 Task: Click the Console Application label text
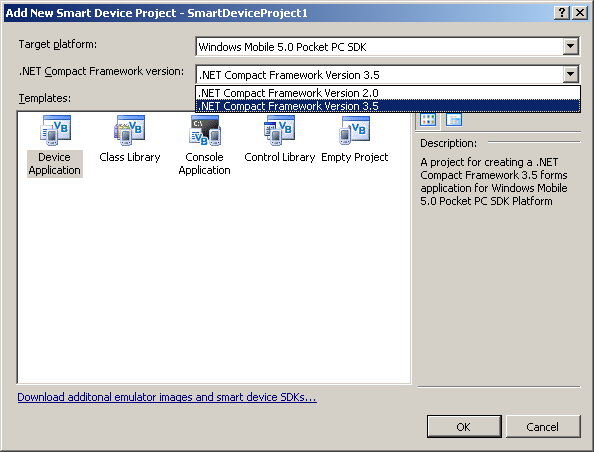(205, 164)
